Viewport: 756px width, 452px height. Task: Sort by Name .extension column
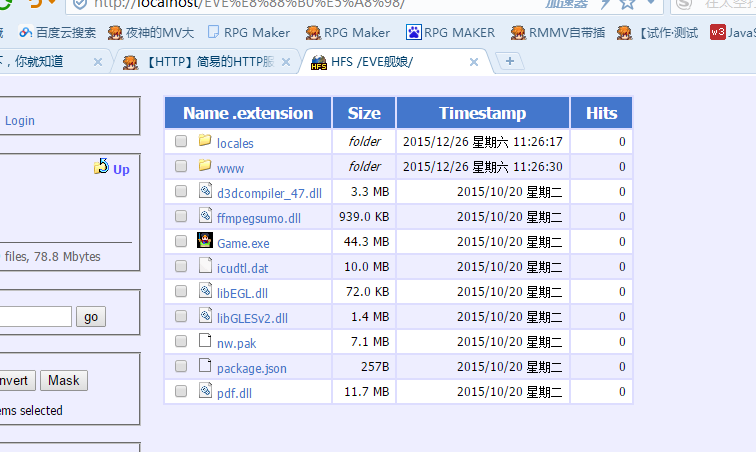pyautogui.click(x=248, y=113)
